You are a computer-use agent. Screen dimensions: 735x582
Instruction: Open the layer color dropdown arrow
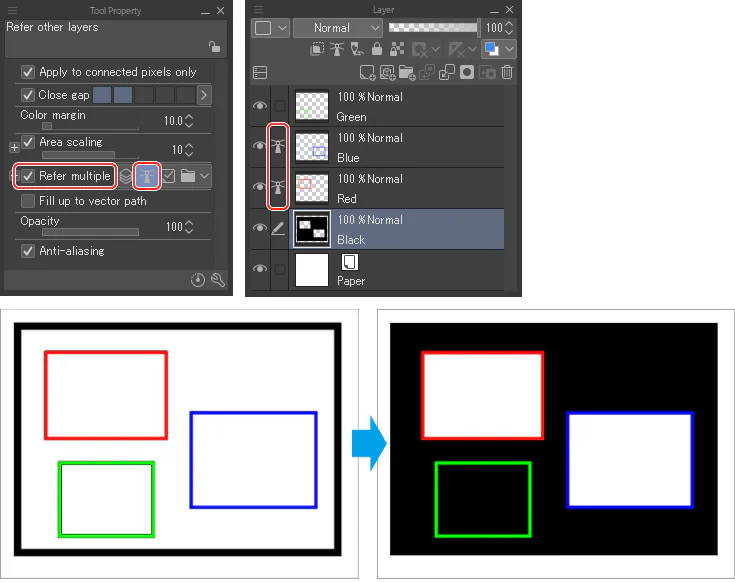tap(510, 49)
